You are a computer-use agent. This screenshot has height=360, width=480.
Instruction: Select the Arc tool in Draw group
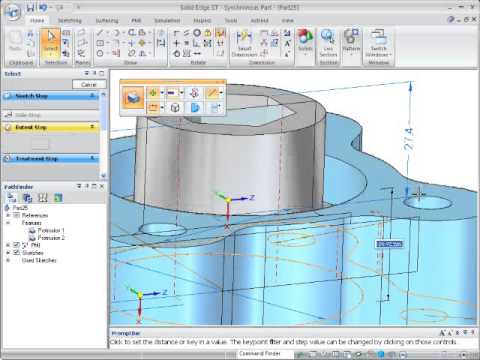click(x=115, y=33)
